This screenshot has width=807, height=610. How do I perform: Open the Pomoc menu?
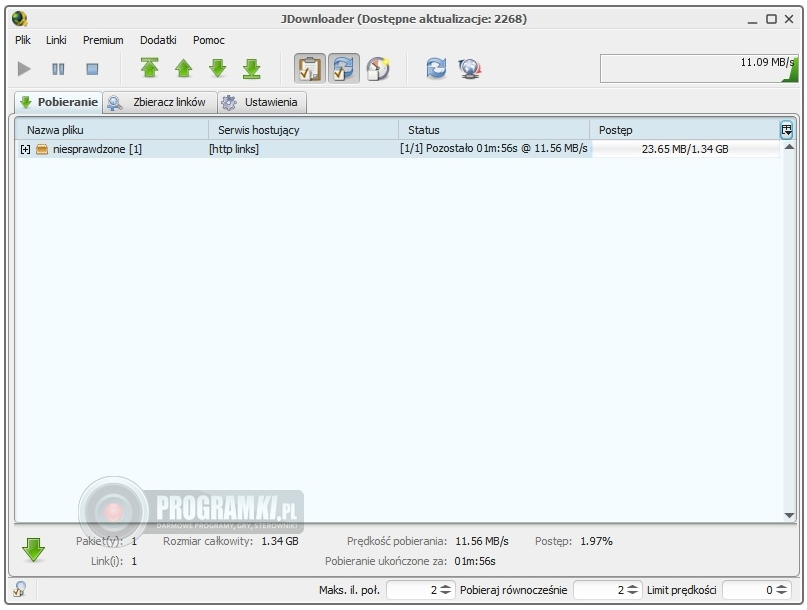[208, 40]
